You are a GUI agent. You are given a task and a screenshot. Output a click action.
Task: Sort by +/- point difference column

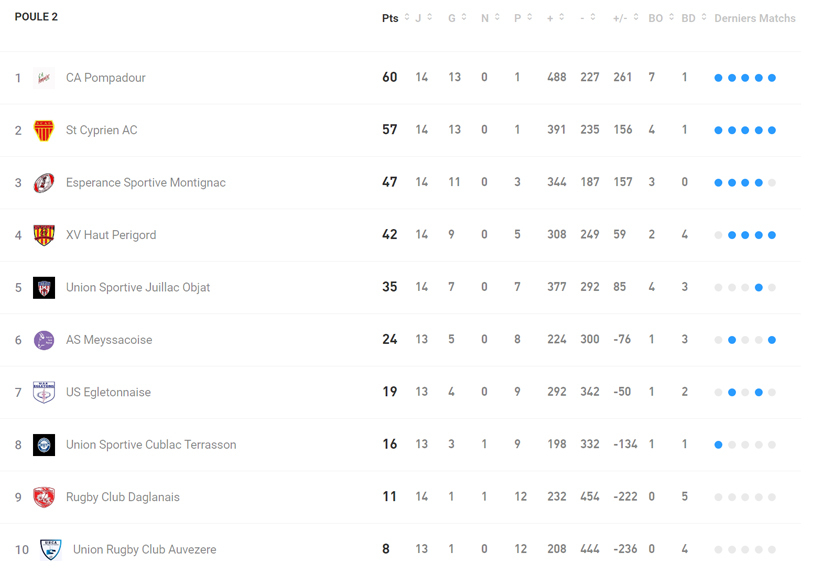pyautogui.click(x=621, y=18)
